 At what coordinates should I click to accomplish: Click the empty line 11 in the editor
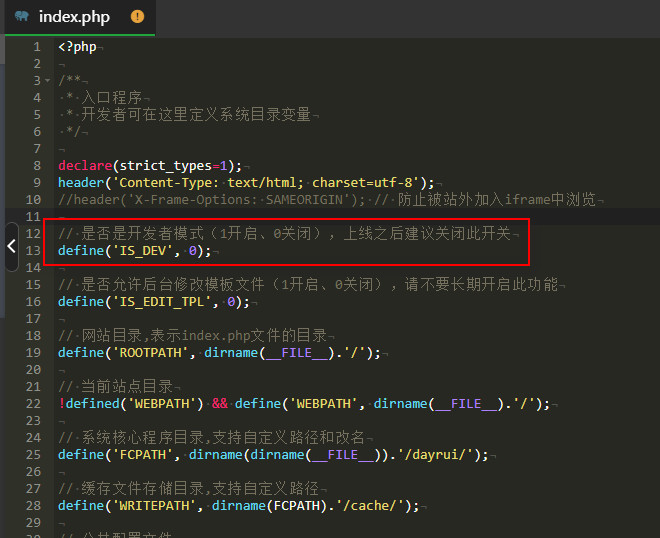(300, 216)
